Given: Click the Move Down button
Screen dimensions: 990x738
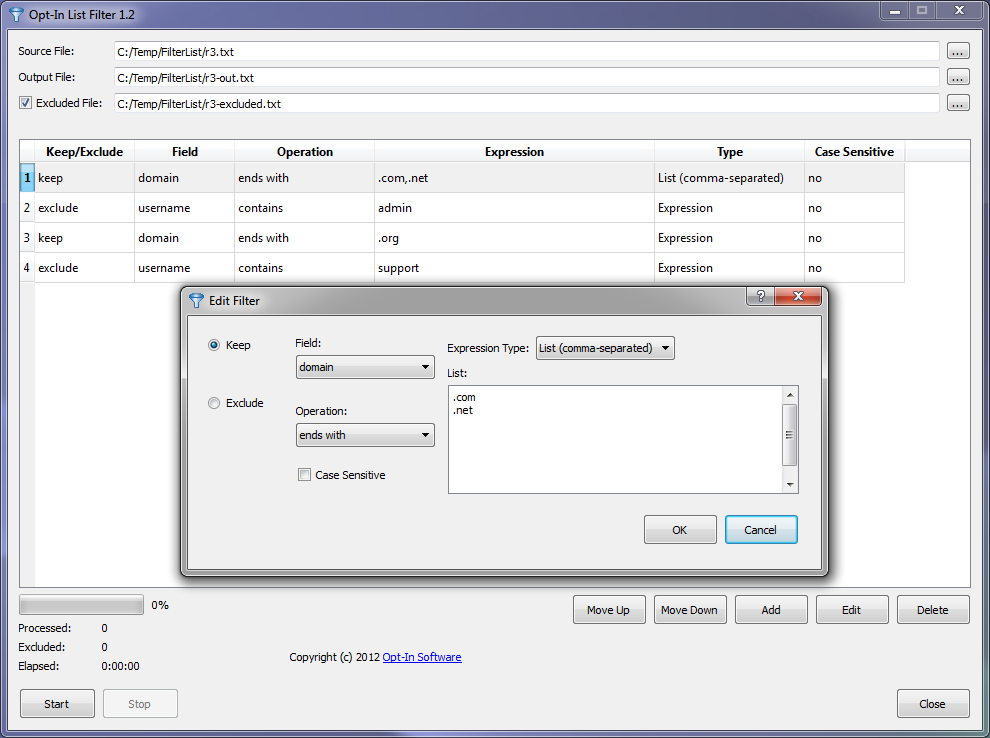Looking at the screenshot, I should tap(690, 609).
